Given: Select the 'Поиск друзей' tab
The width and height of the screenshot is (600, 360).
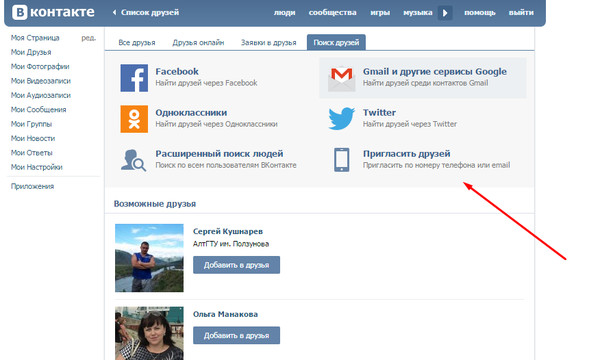Looking at the screenshot, I should tap(336, 42).
